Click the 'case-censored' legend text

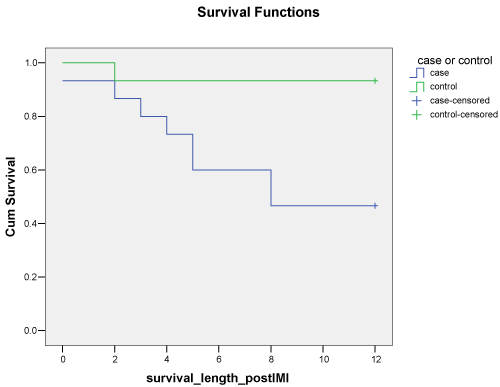pyautogui.click(x=460, y=100)
